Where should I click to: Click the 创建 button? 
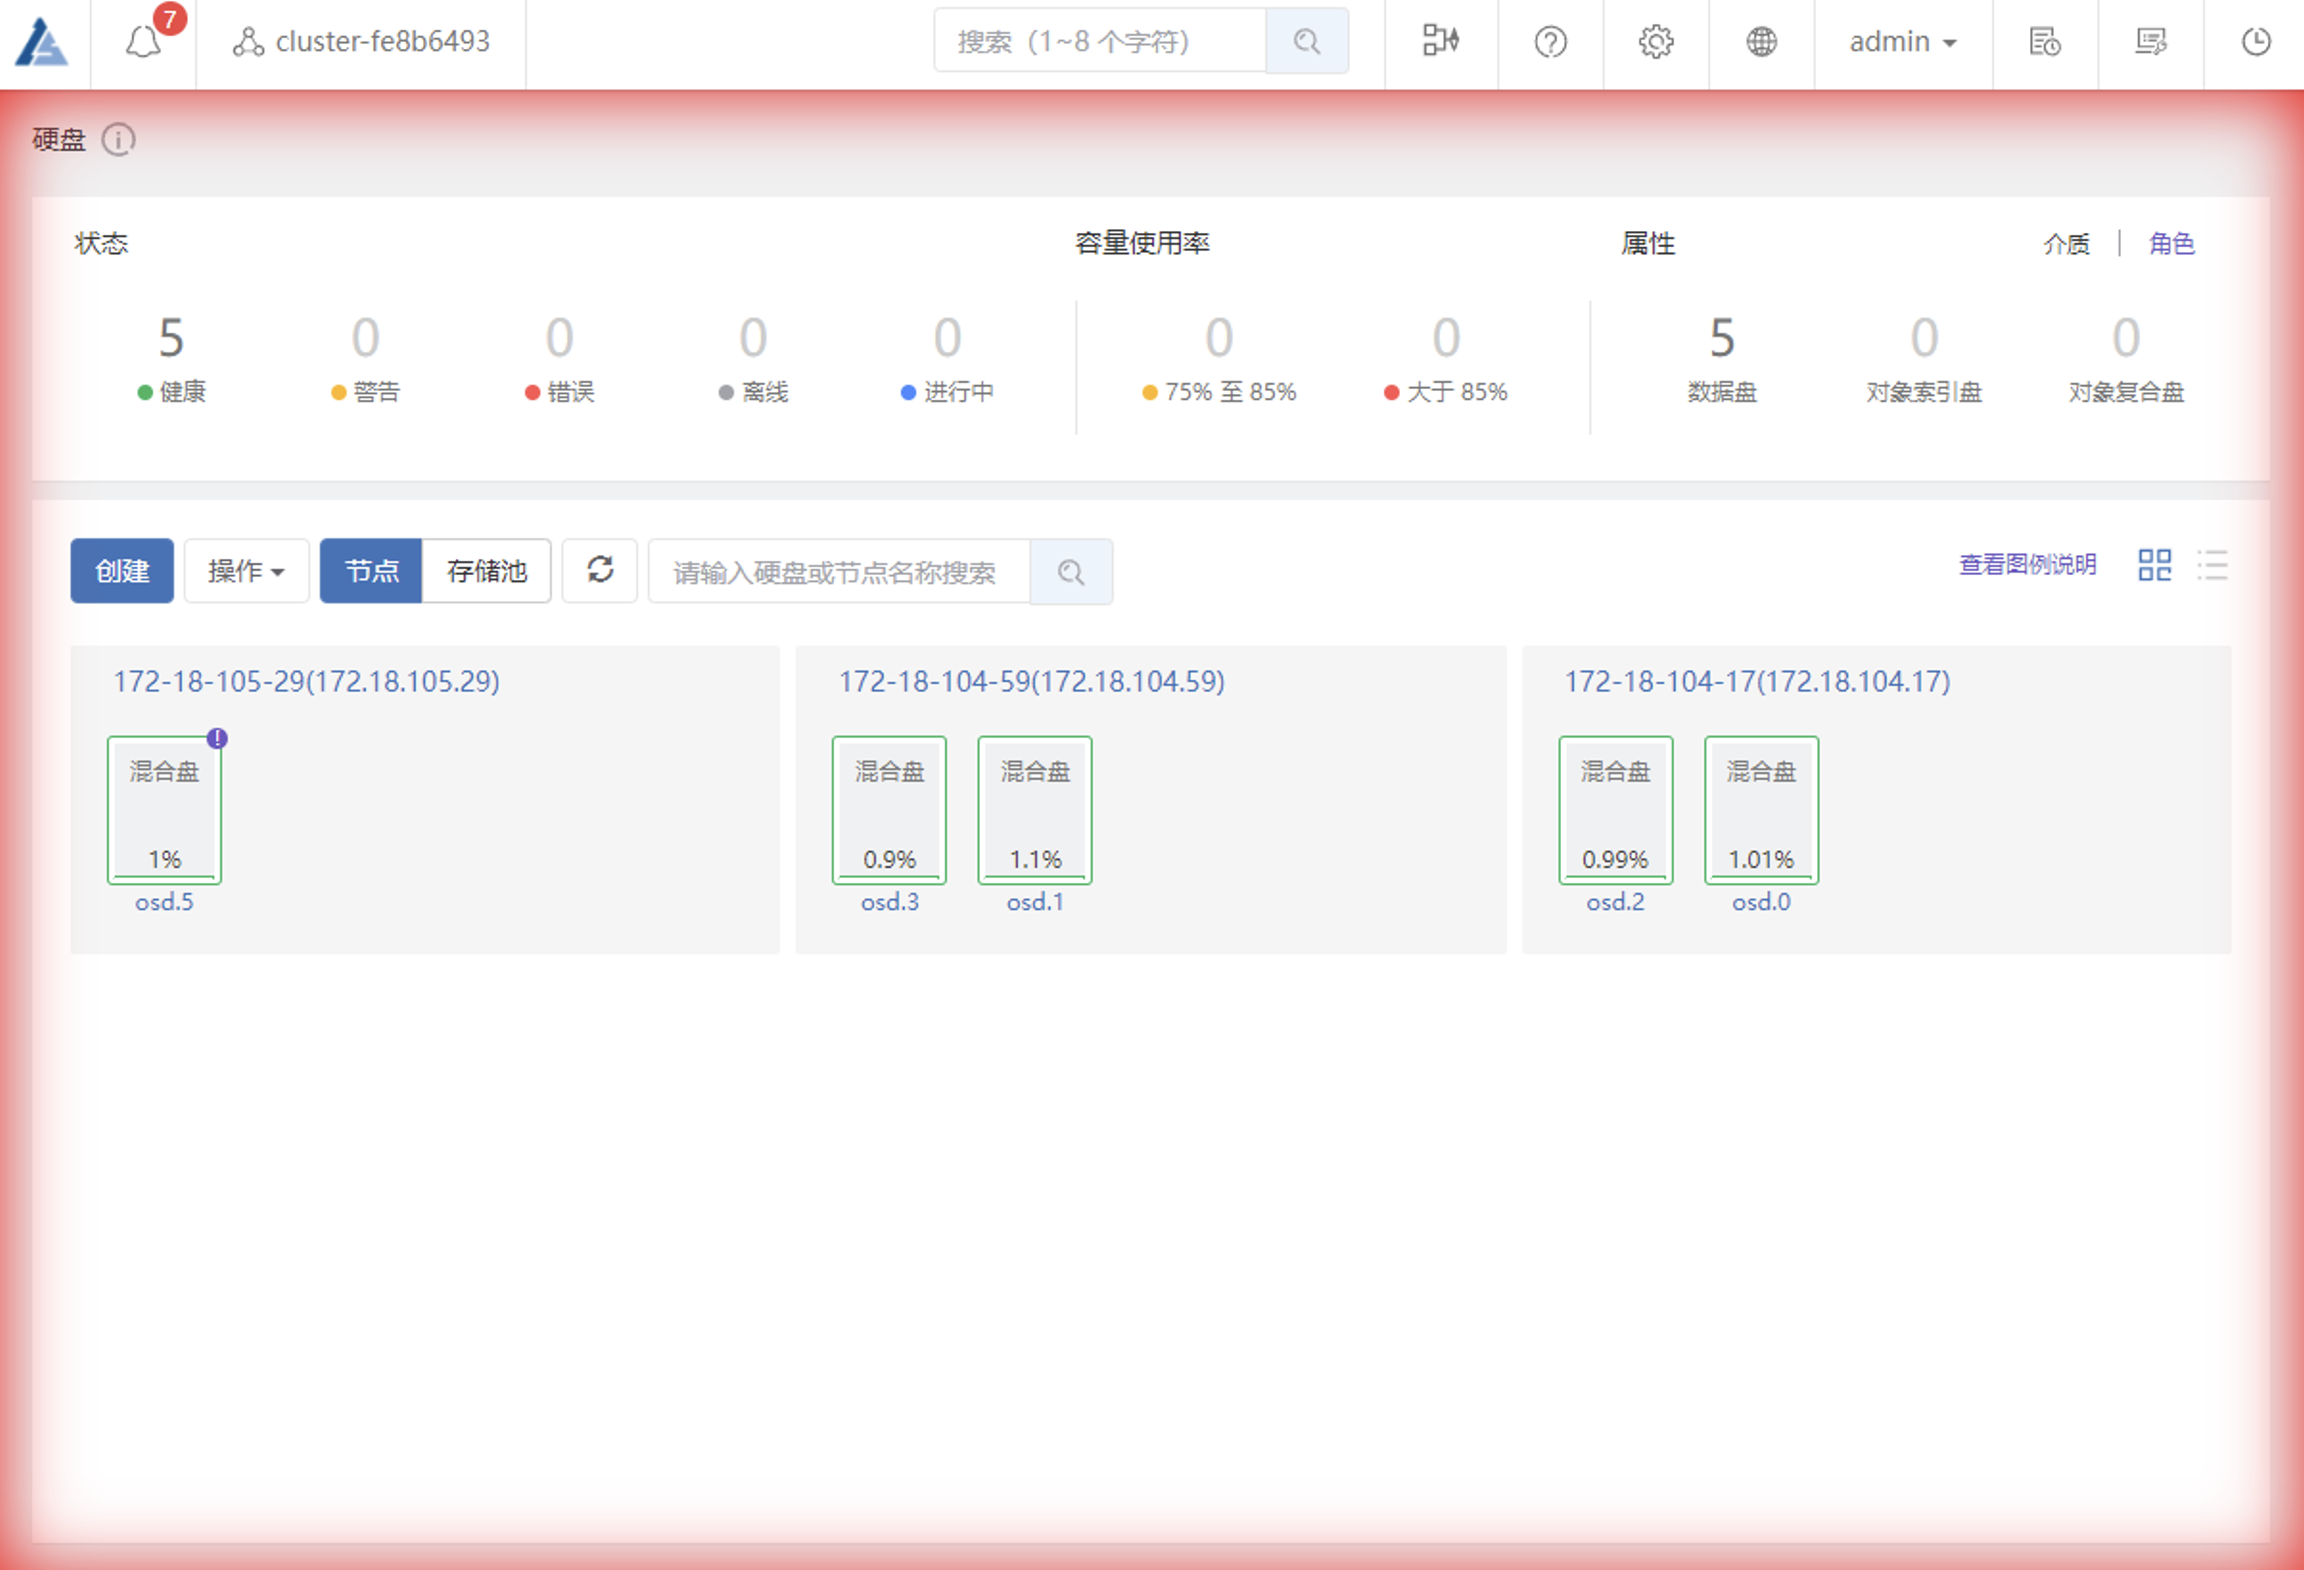coord(122,571)
